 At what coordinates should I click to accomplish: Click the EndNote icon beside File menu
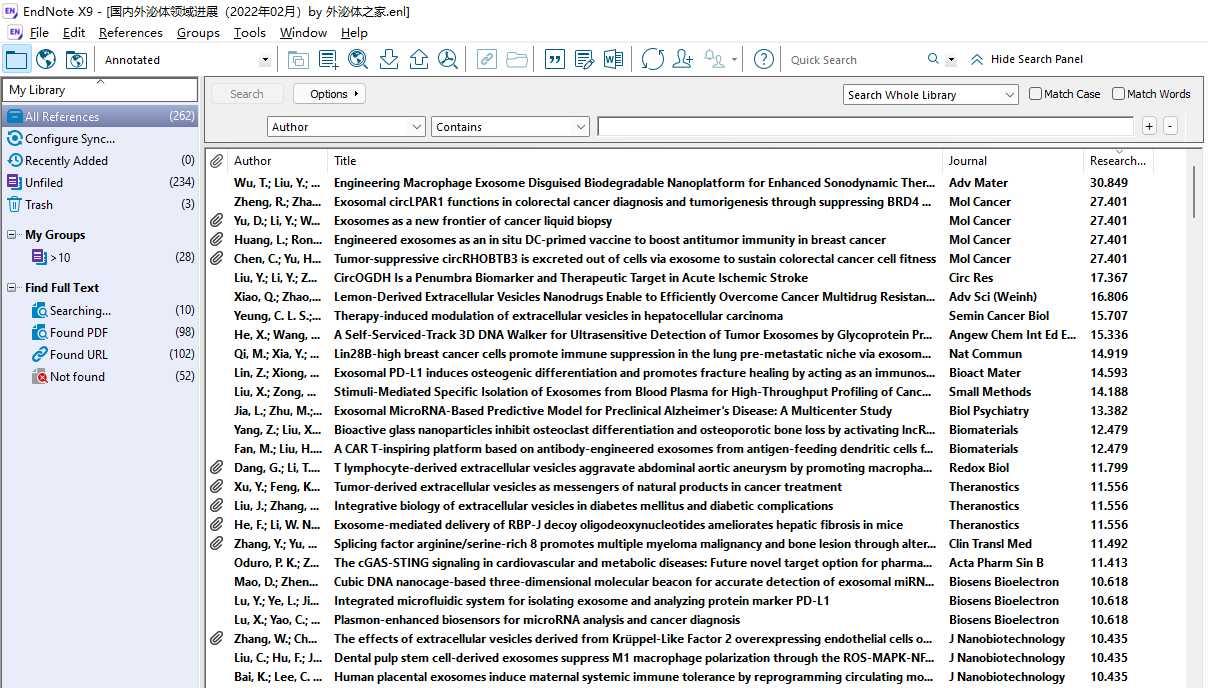(14, 33)
